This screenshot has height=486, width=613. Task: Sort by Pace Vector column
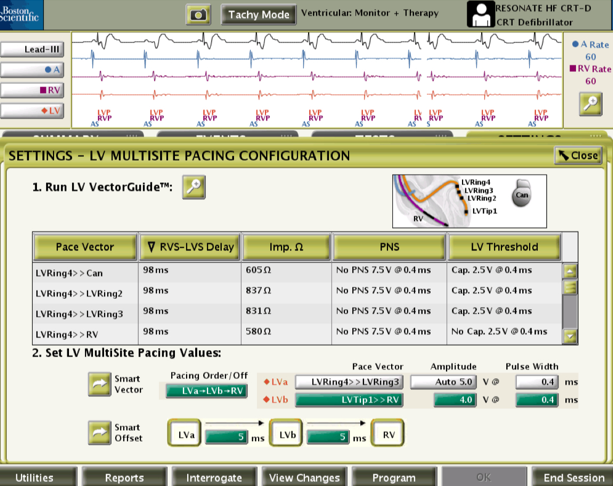[x=85, y=247]
